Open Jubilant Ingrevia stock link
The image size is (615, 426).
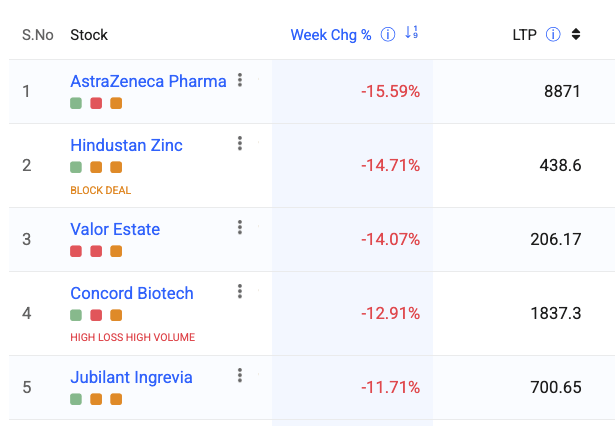tap(131, 377)
